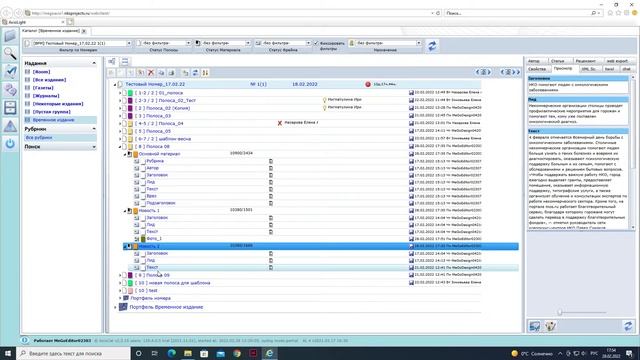Viewport: 640px width, 360px height.
Task: Click green color swatch on 01_полоса row
Action: point(131,93)
